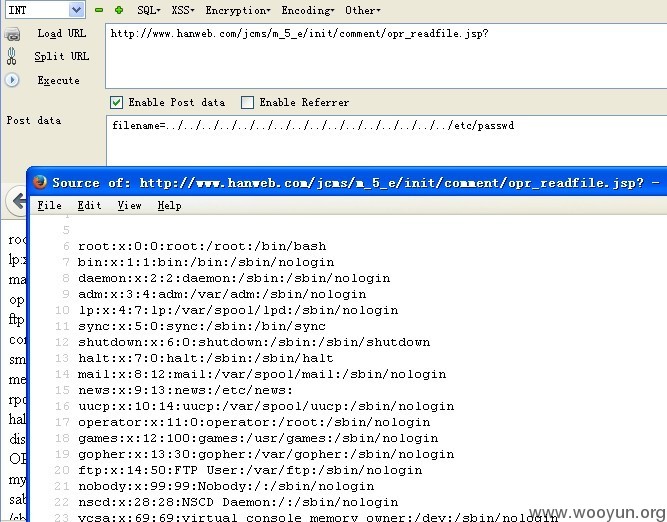Click the Execute play icon

12,80
